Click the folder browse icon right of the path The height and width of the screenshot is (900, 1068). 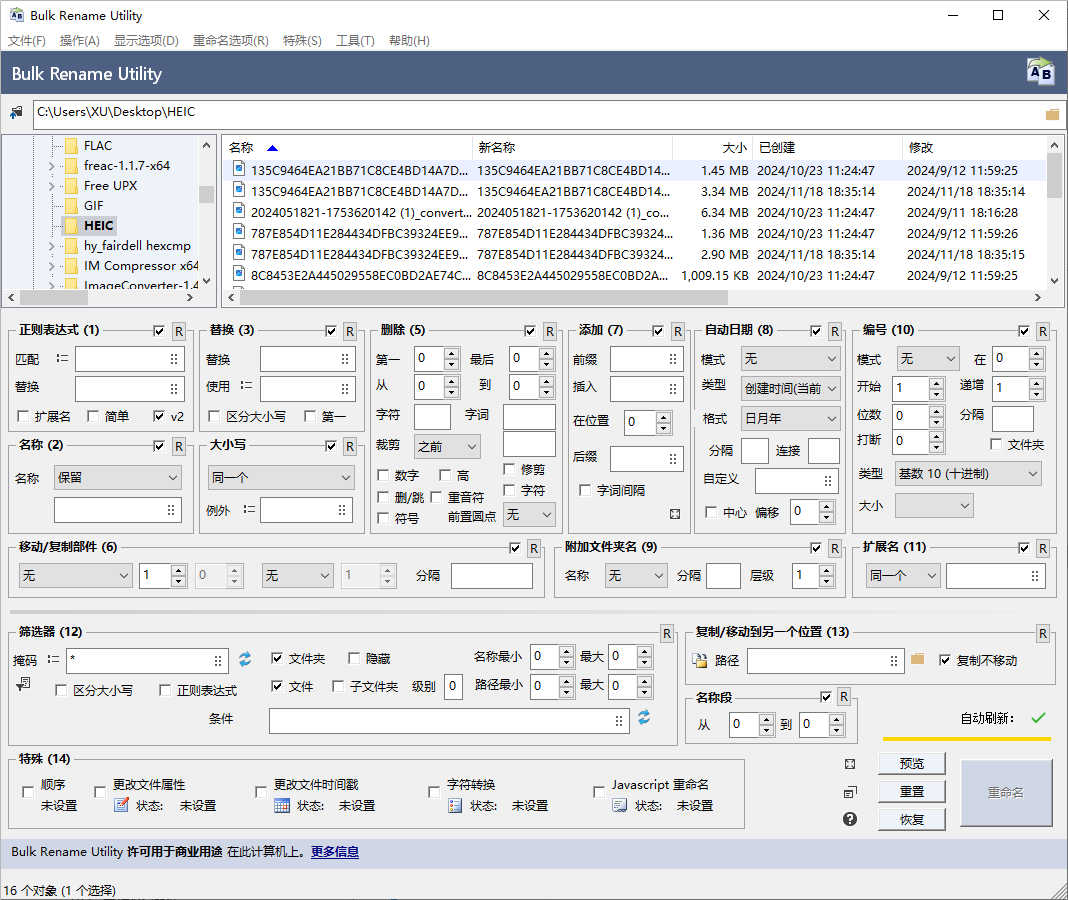click(x=1051, y=113)
